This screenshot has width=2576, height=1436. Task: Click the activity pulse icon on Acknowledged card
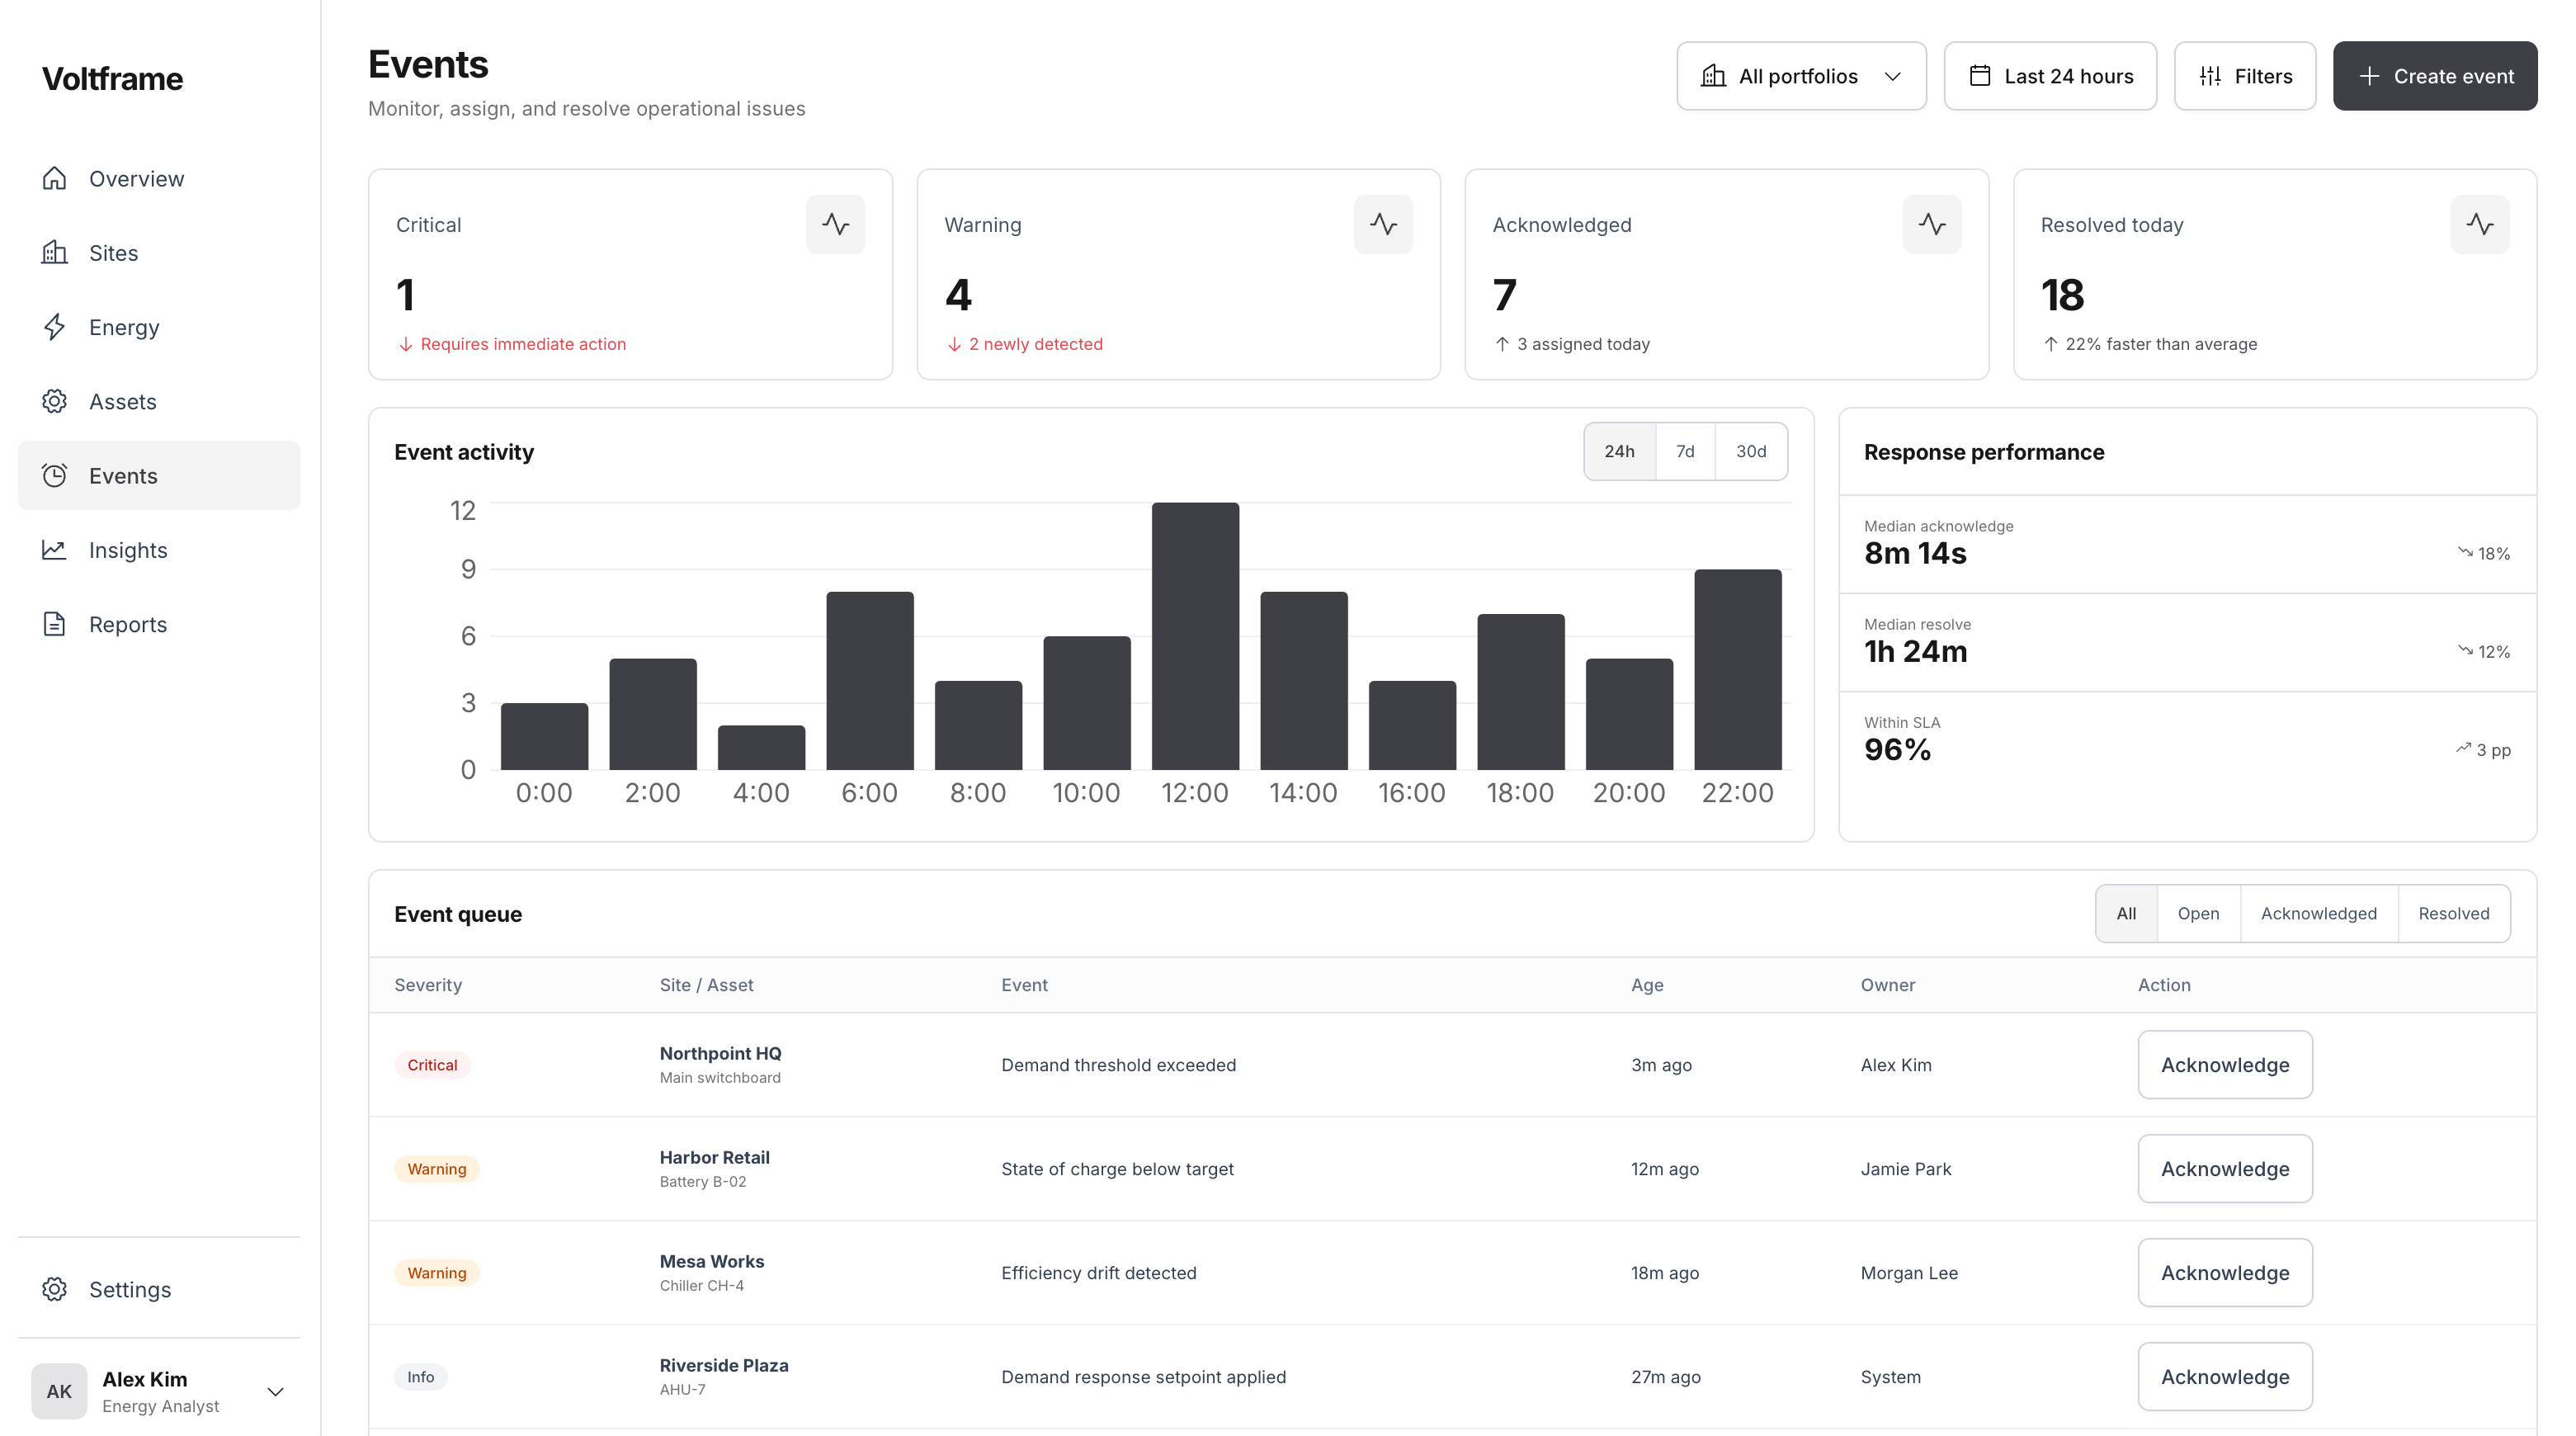(x=1932, y=224)
